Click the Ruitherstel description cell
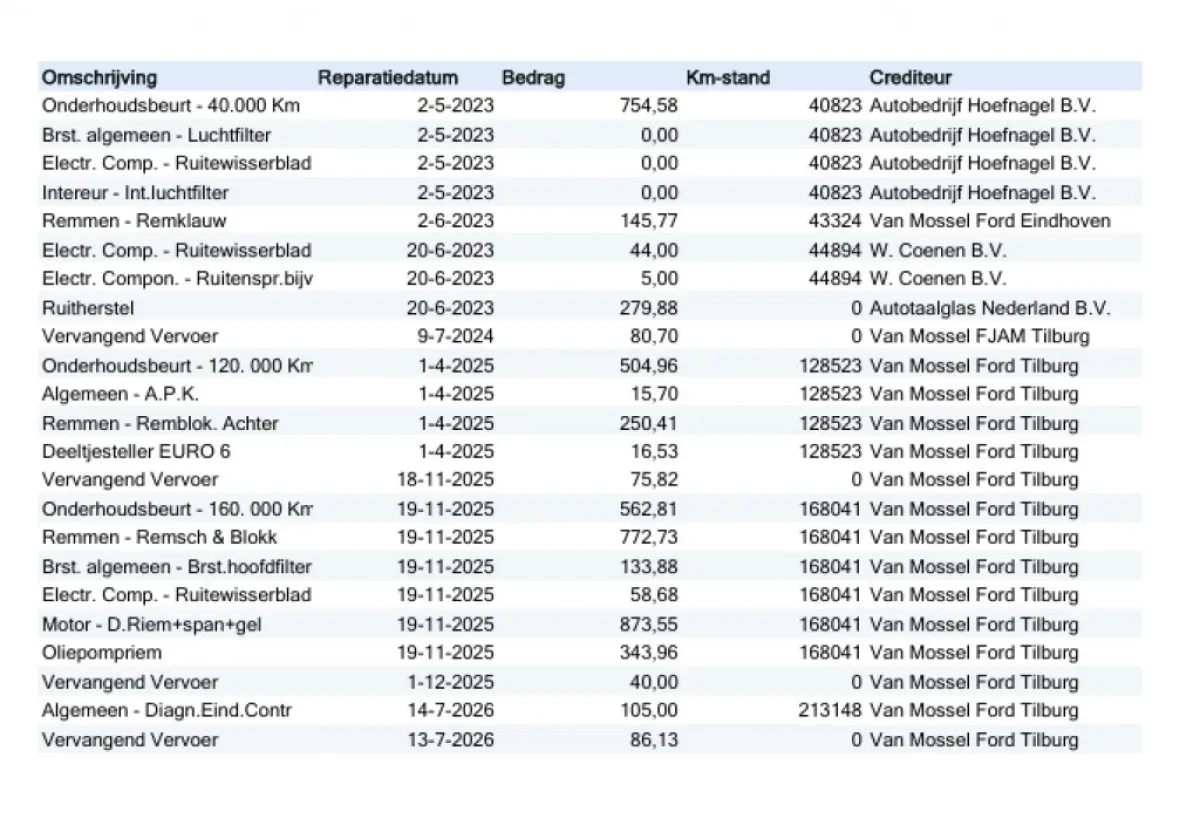 tap(88, 308)
